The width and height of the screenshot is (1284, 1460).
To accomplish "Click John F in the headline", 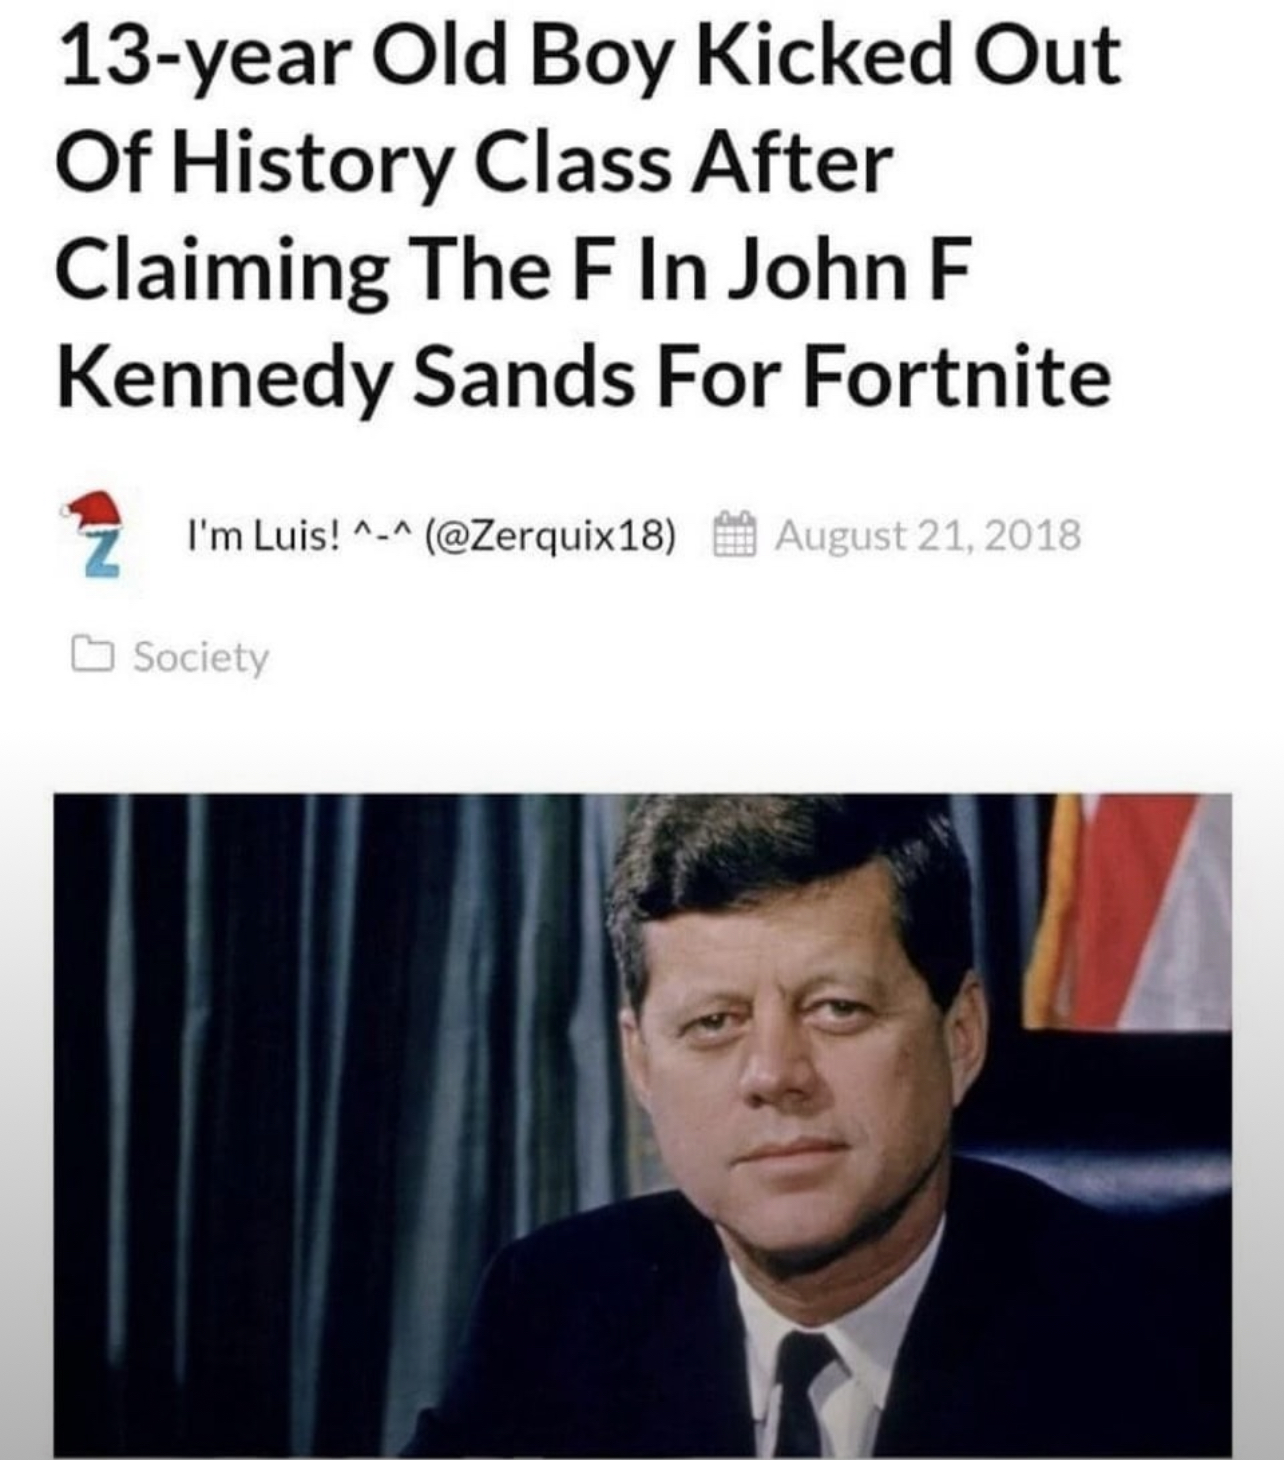I will coord(847,270).
